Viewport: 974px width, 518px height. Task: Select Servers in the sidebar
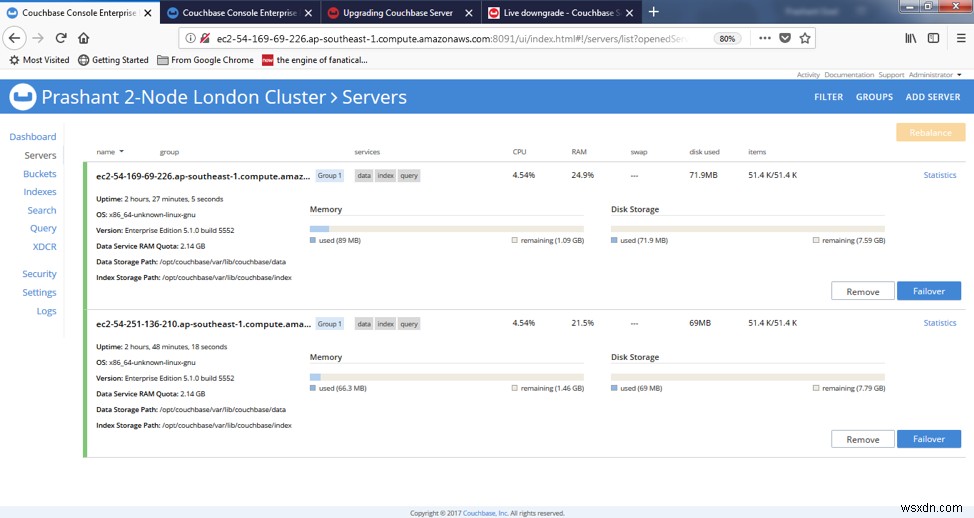(x=40, y=155)
